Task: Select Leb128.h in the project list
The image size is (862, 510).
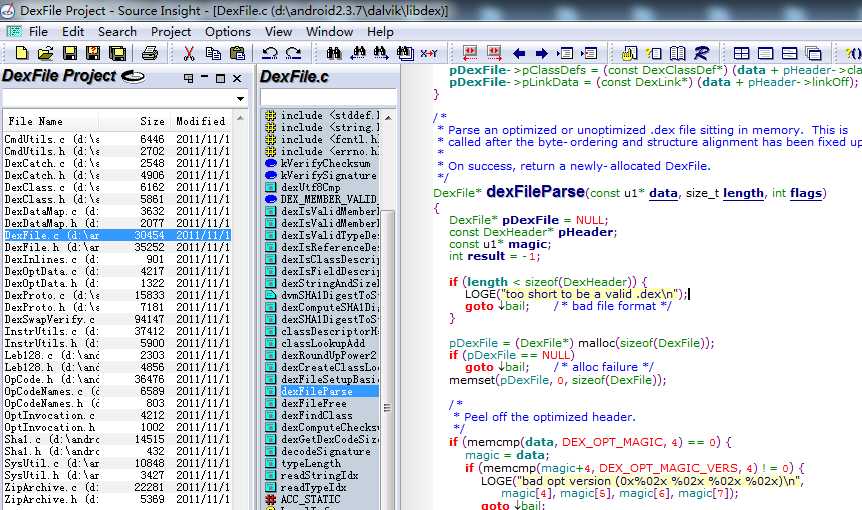Action: click(x=117, y=367)
